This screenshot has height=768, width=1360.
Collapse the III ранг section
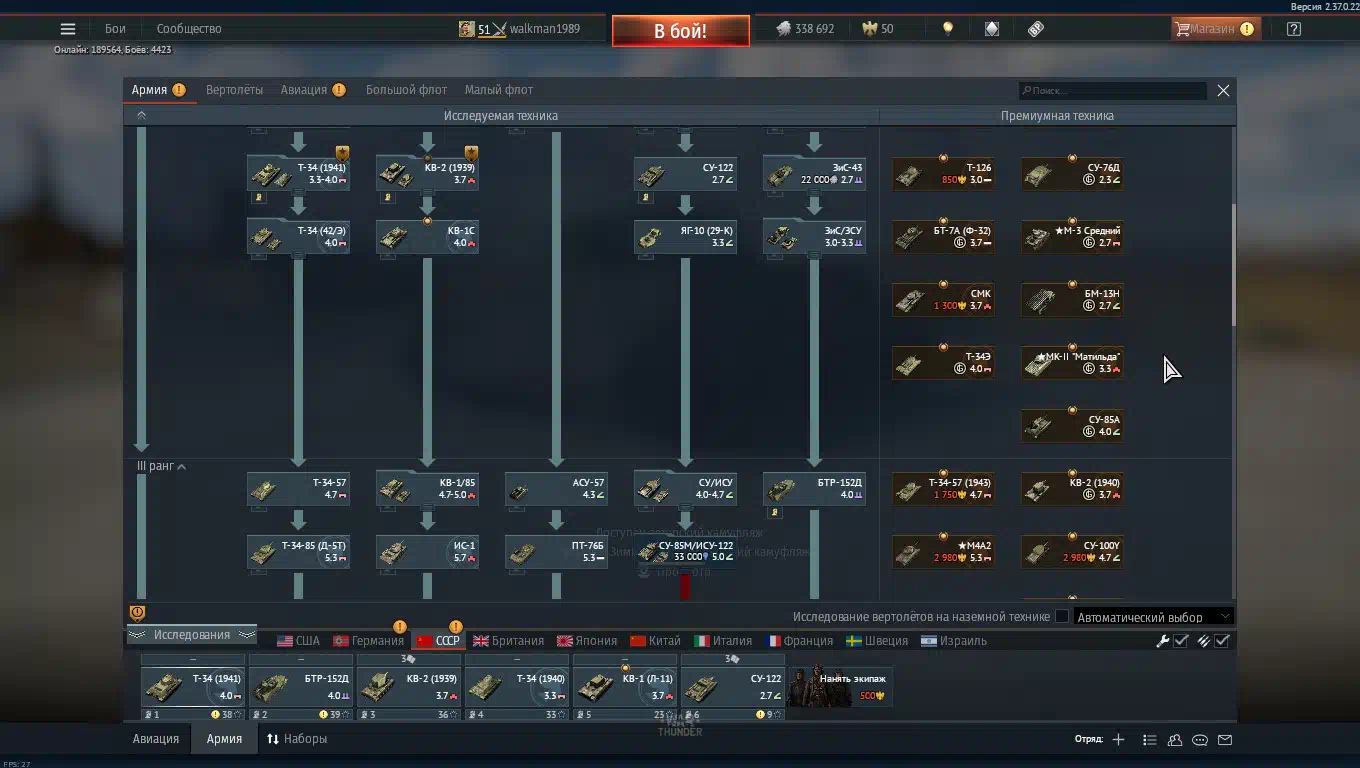161,466
